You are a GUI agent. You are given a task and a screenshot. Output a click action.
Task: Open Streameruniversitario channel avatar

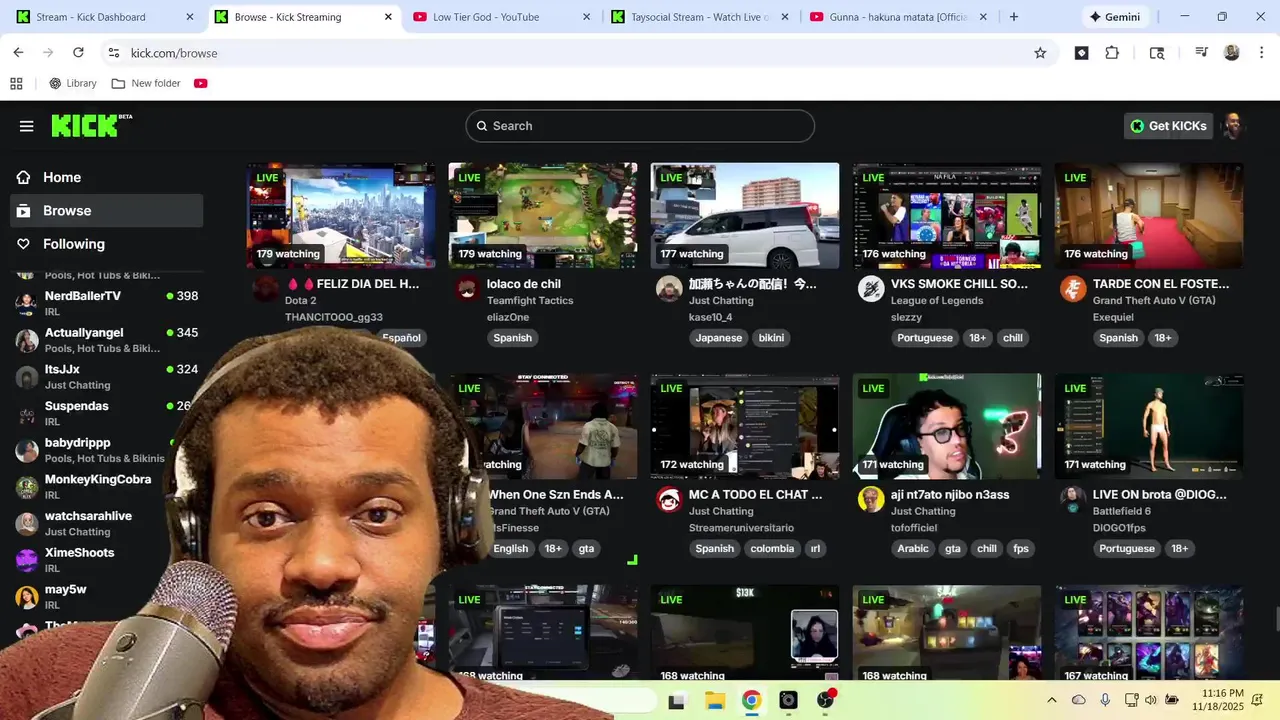[669, 500]
